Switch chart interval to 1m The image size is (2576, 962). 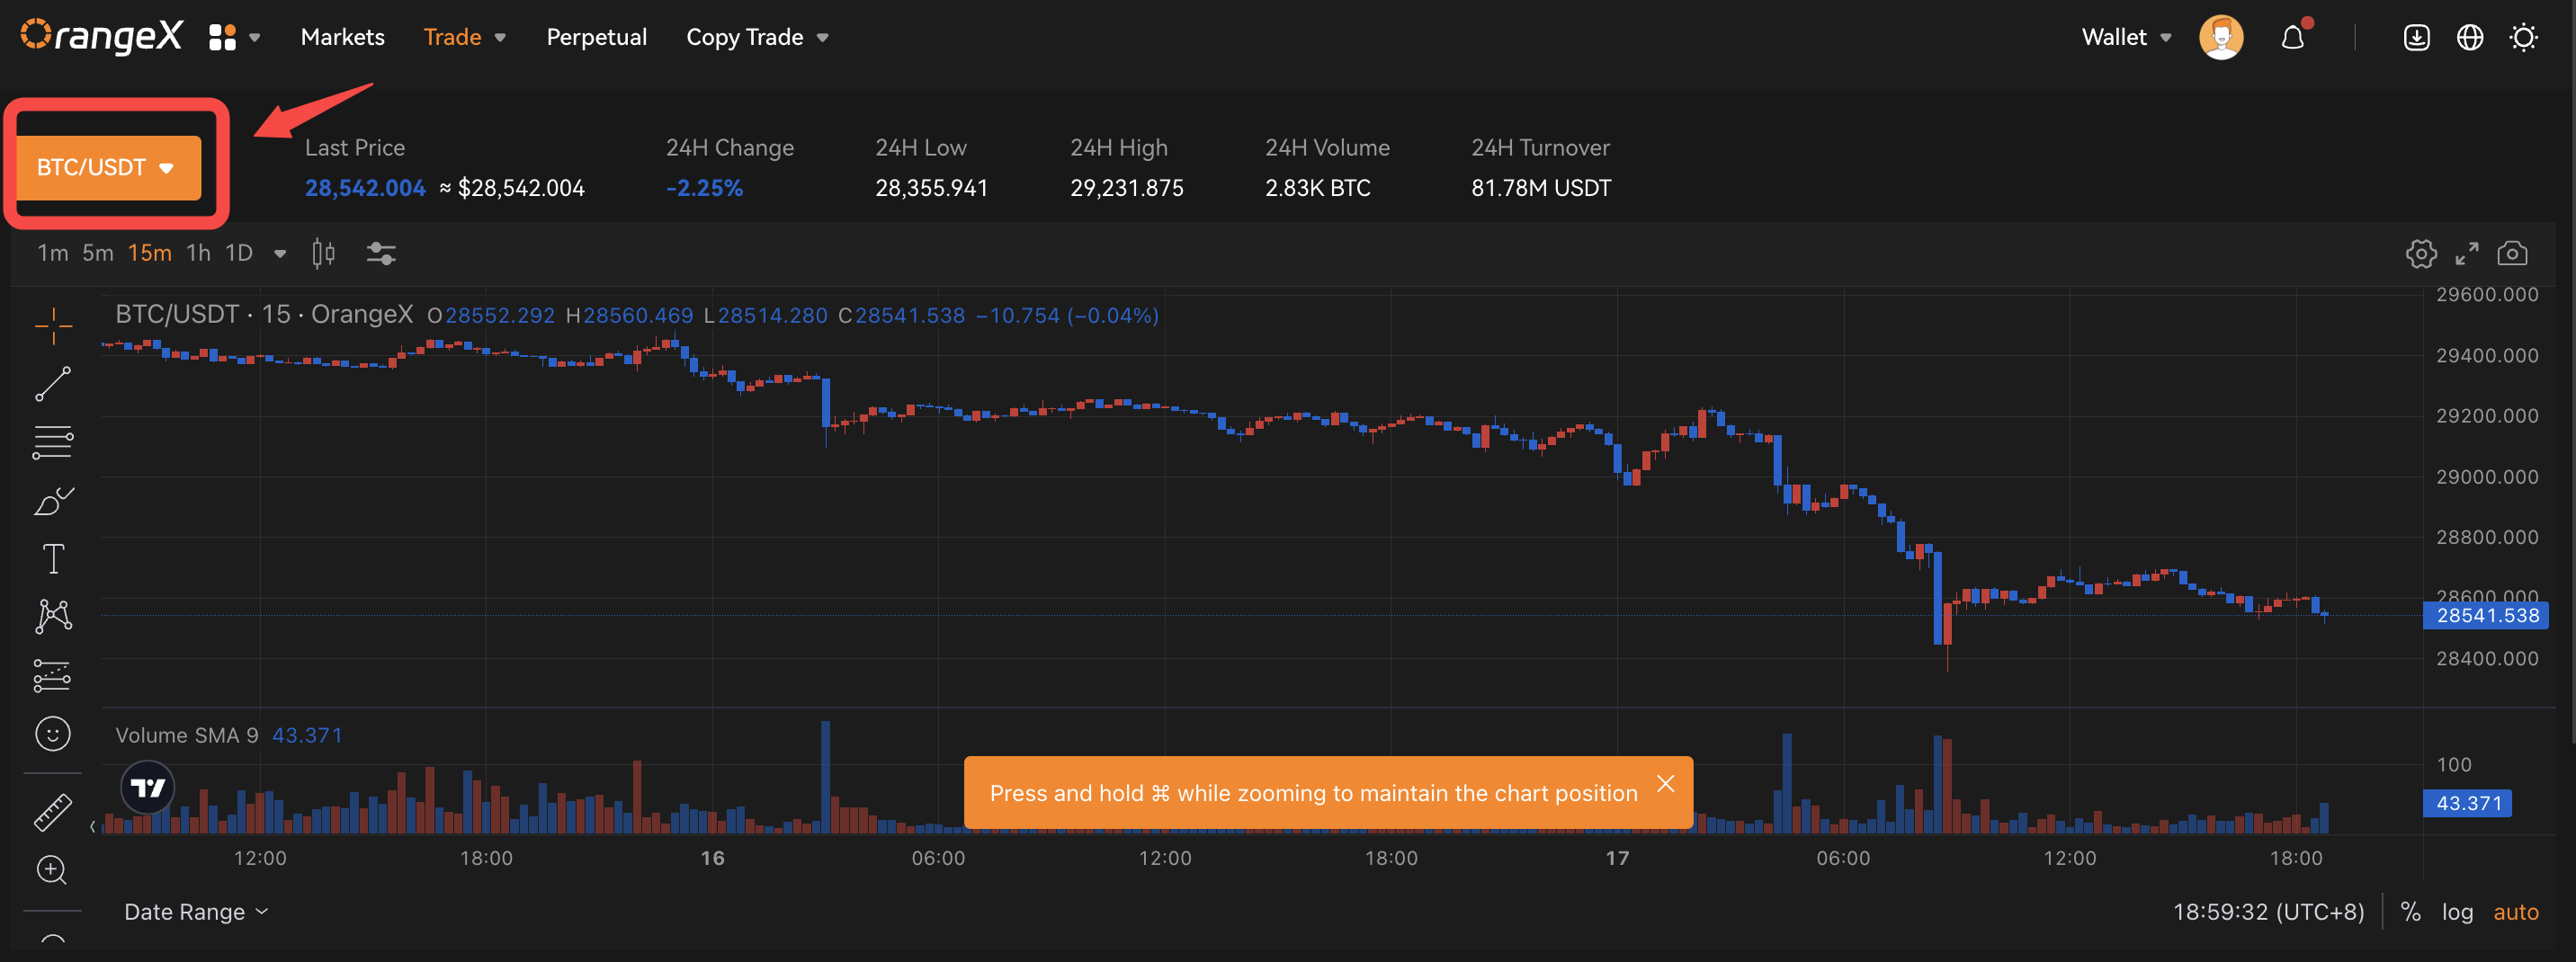tap(53, 253)
